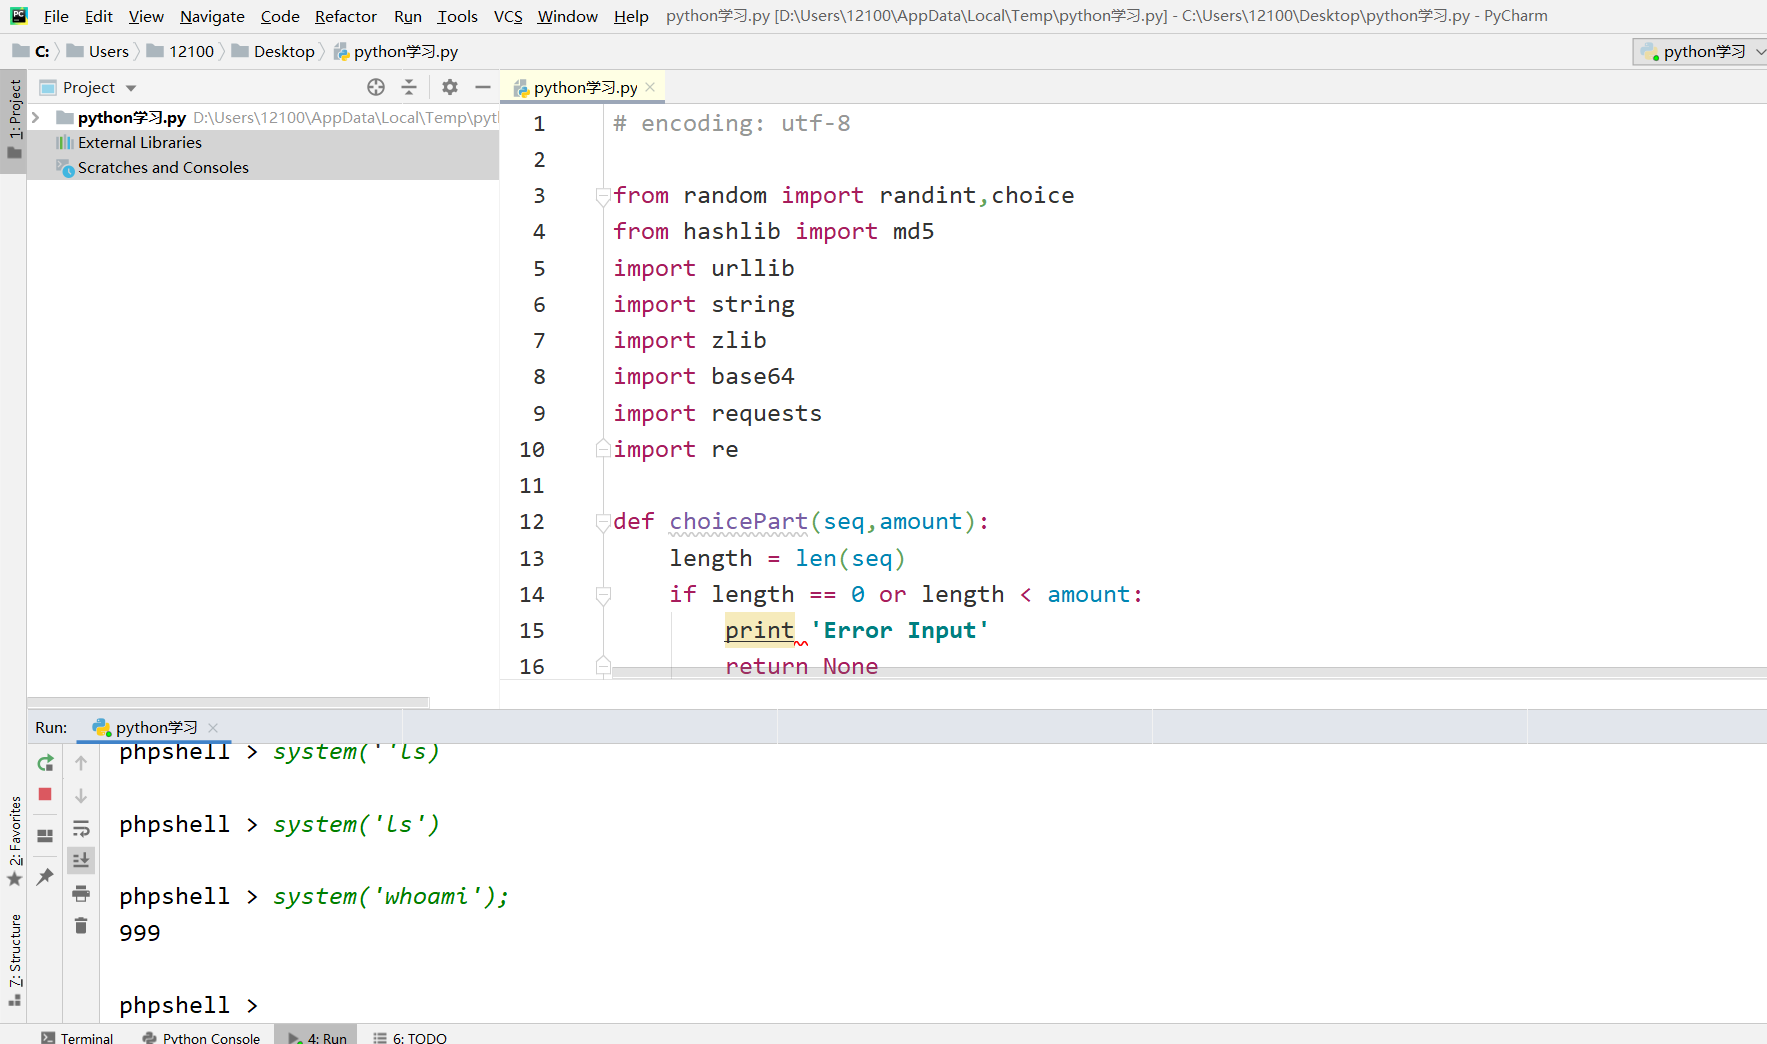Expand the python学习.py project root
The width and height of the screenshot is (1767, 1044).
pos(36,117)
